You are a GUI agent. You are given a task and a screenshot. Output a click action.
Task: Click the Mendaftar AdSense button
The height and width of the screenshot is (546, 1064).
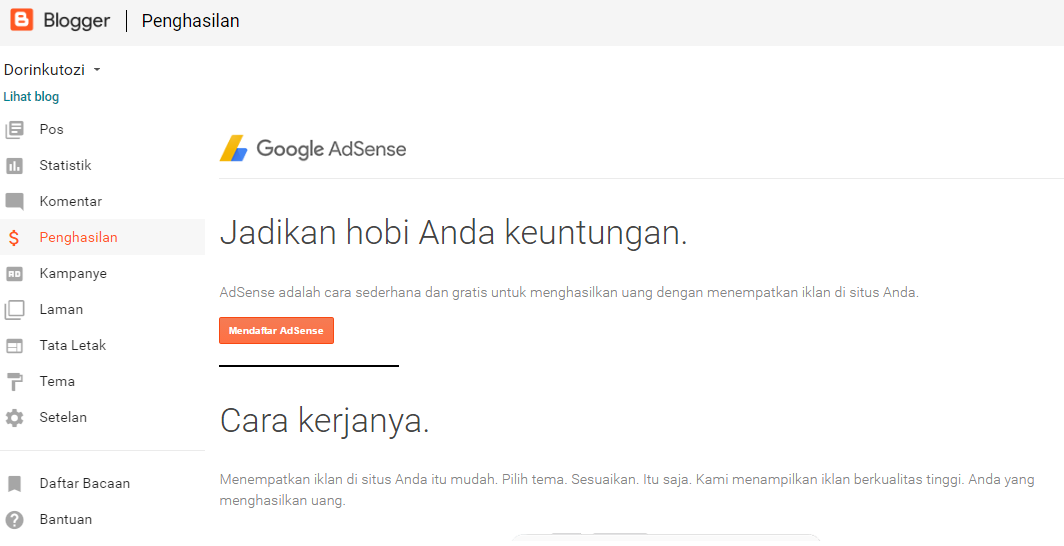point(276,331)
